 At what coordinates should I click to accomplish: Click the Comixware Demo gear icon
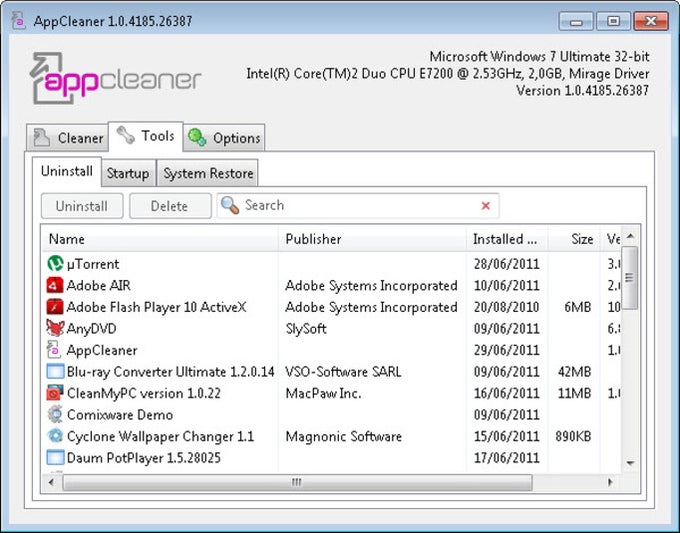pos(55,415)
